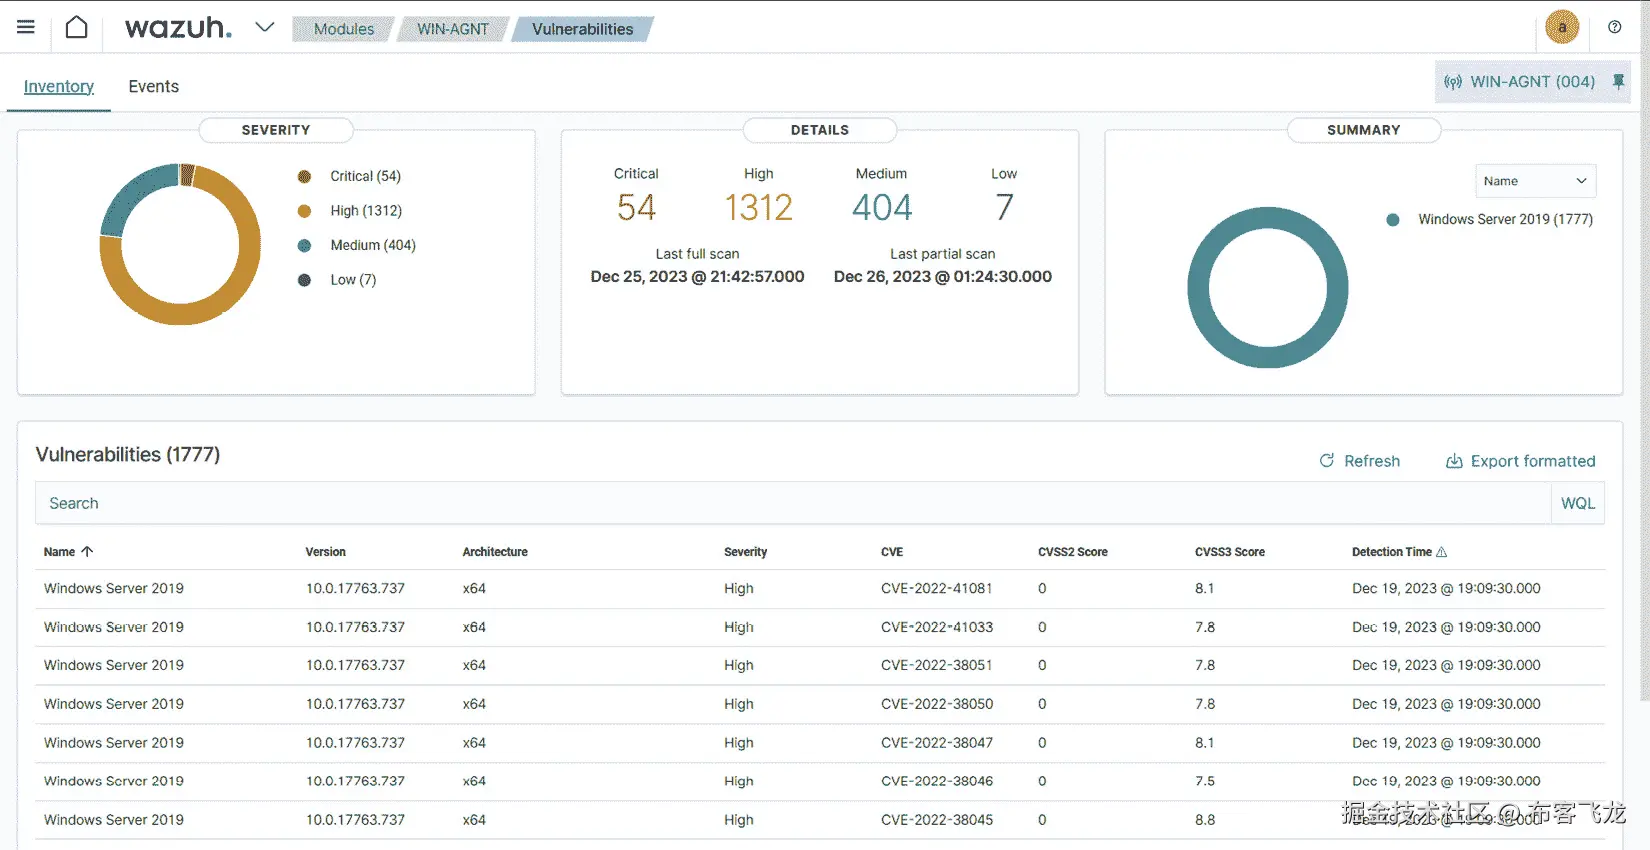
Task: Open the help icon
Action: (1614, 27)
